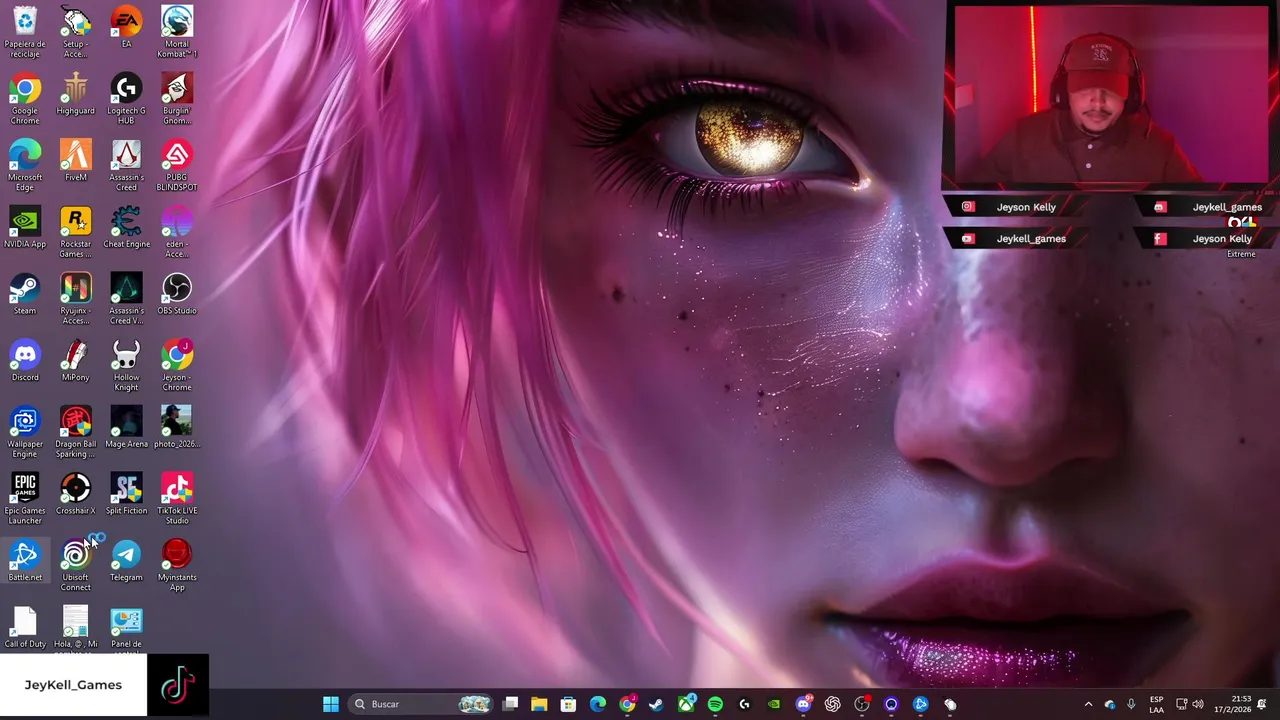
Task: Open the volume control in the system tray
Action: point(1198,704)
